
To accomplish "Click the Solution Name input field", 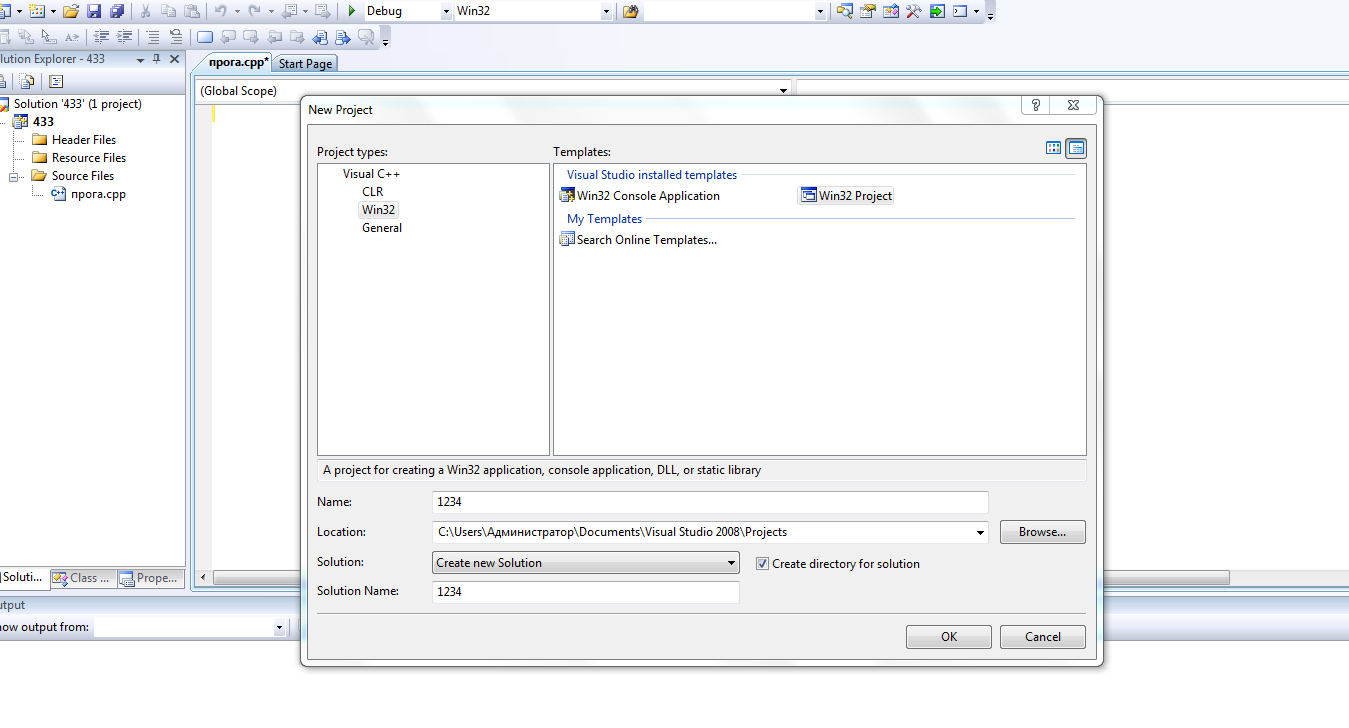I will point(586,591).
